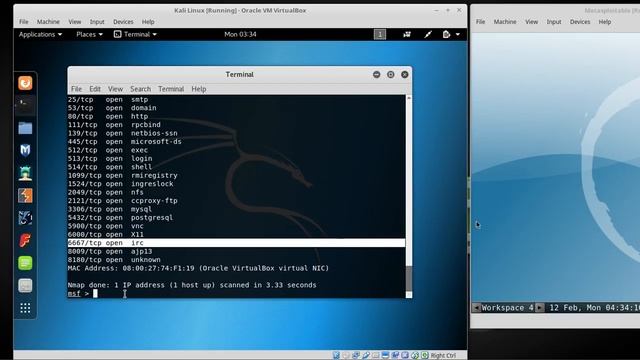This screenshot has height=360, width=640.
Task: Expand the Places menu
Action: tap(89, 34)
